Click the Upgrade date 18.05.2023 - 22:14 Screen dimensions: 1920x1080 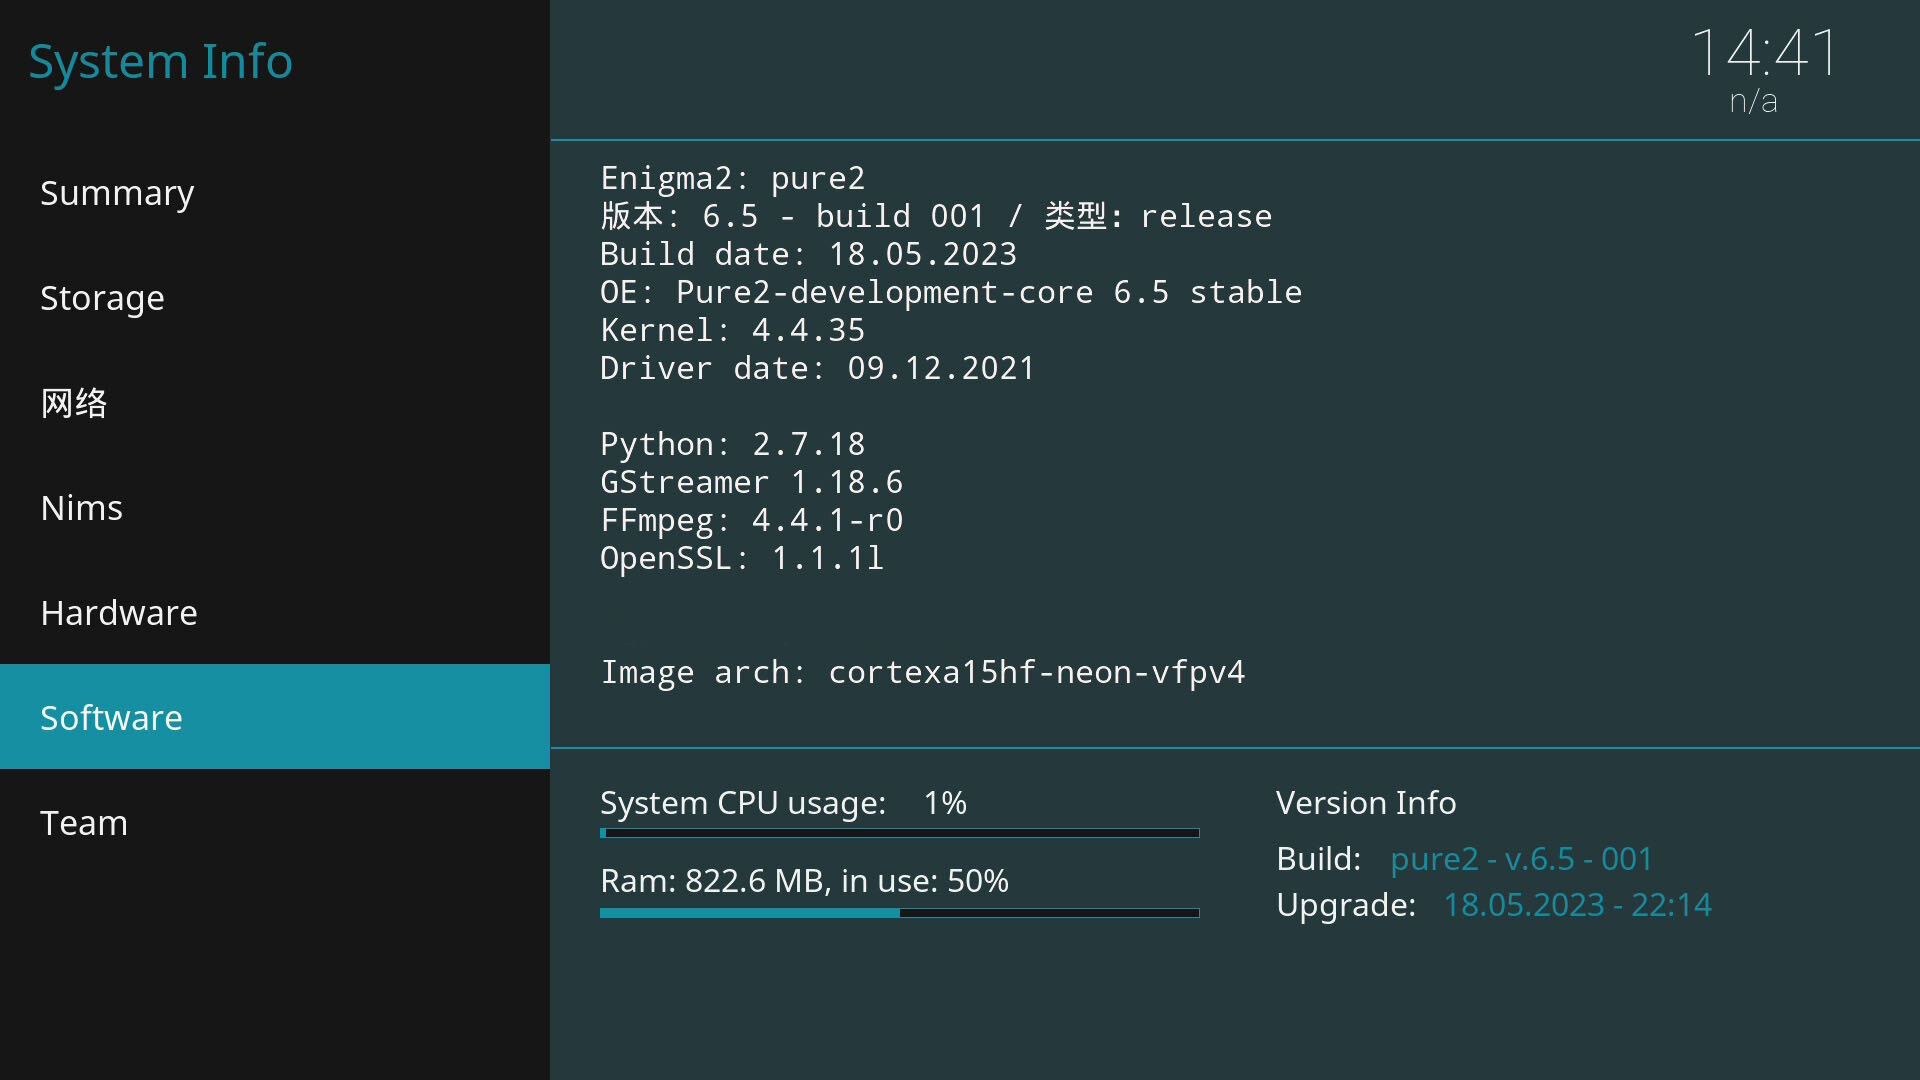pyautogui.click(x=1577, y=905)
